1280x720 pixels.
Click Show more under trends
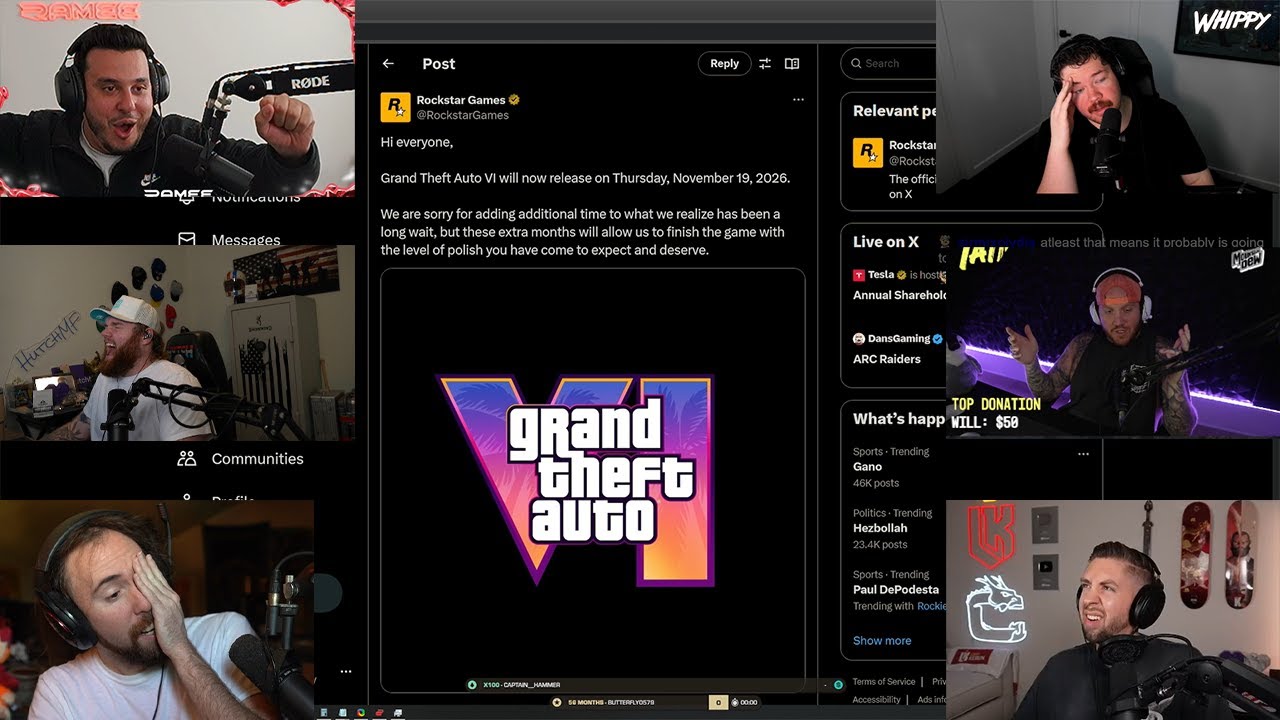[882, 640]
